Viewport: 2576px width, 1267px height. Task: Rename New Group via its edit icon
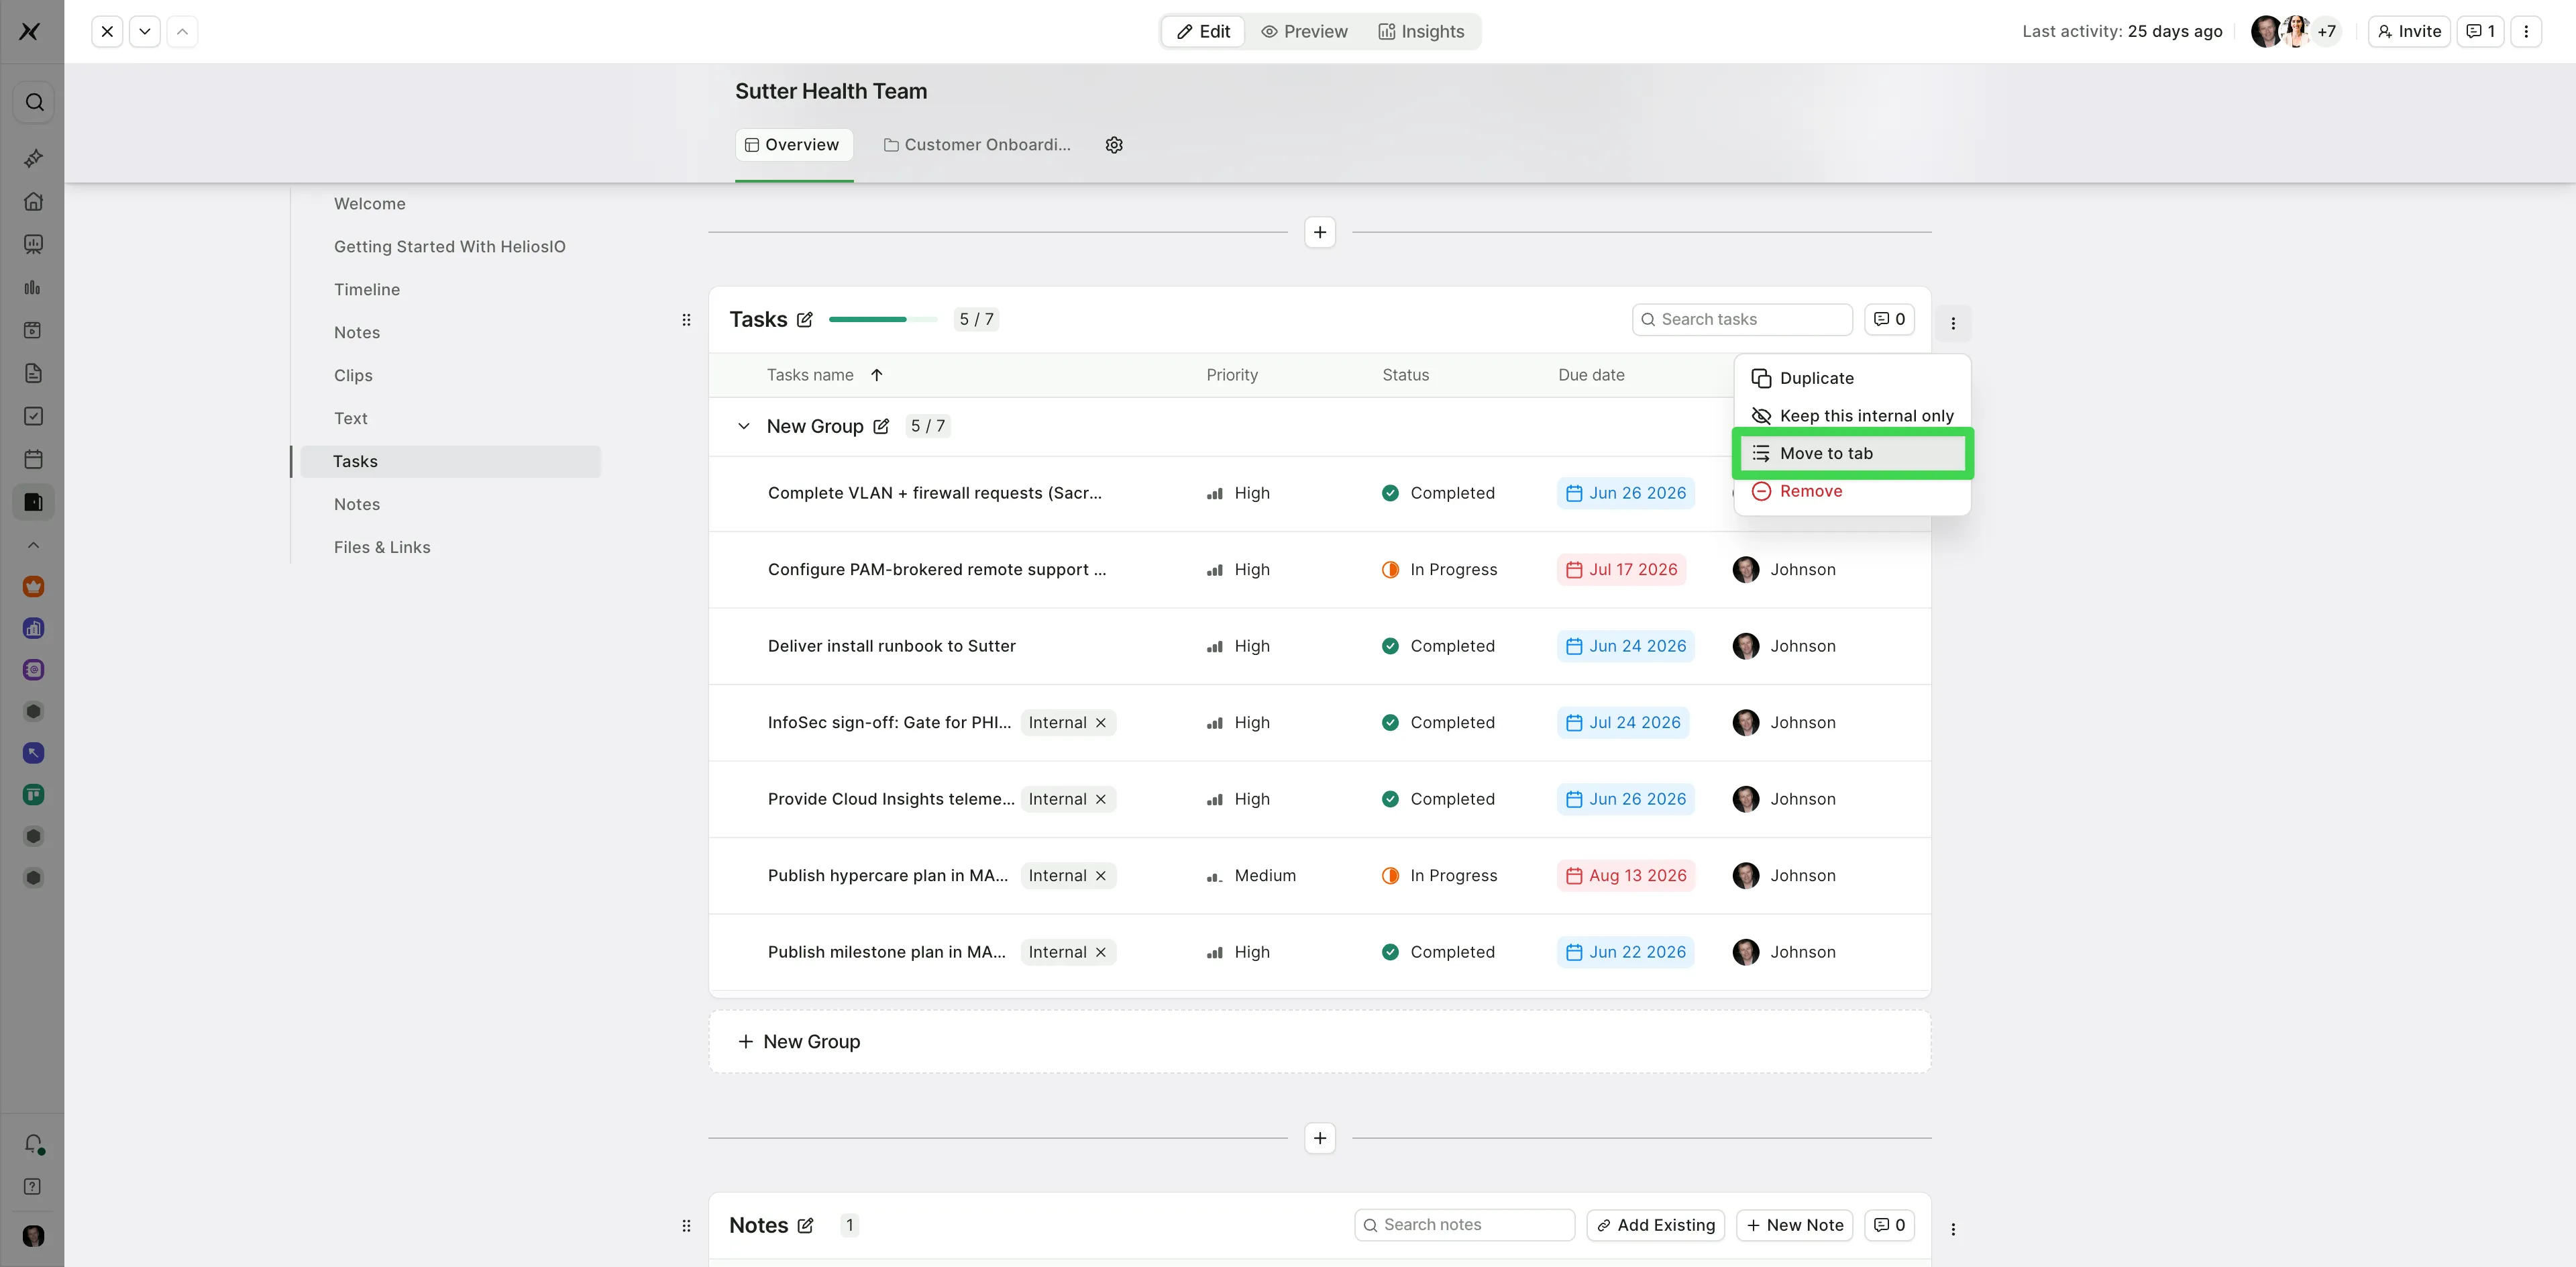pyautogui.click(x=881, y=426)
